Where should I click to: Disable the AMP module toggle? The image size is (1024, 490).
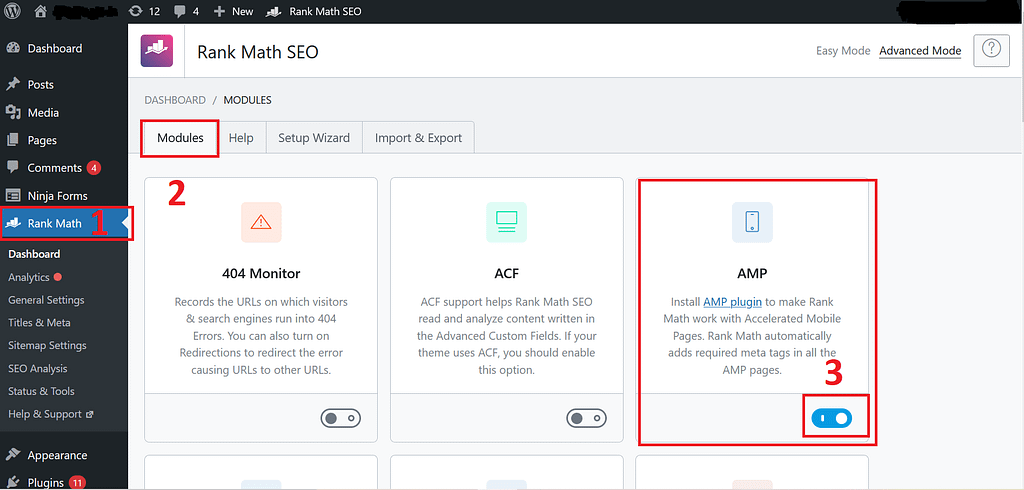click(832, 417)
